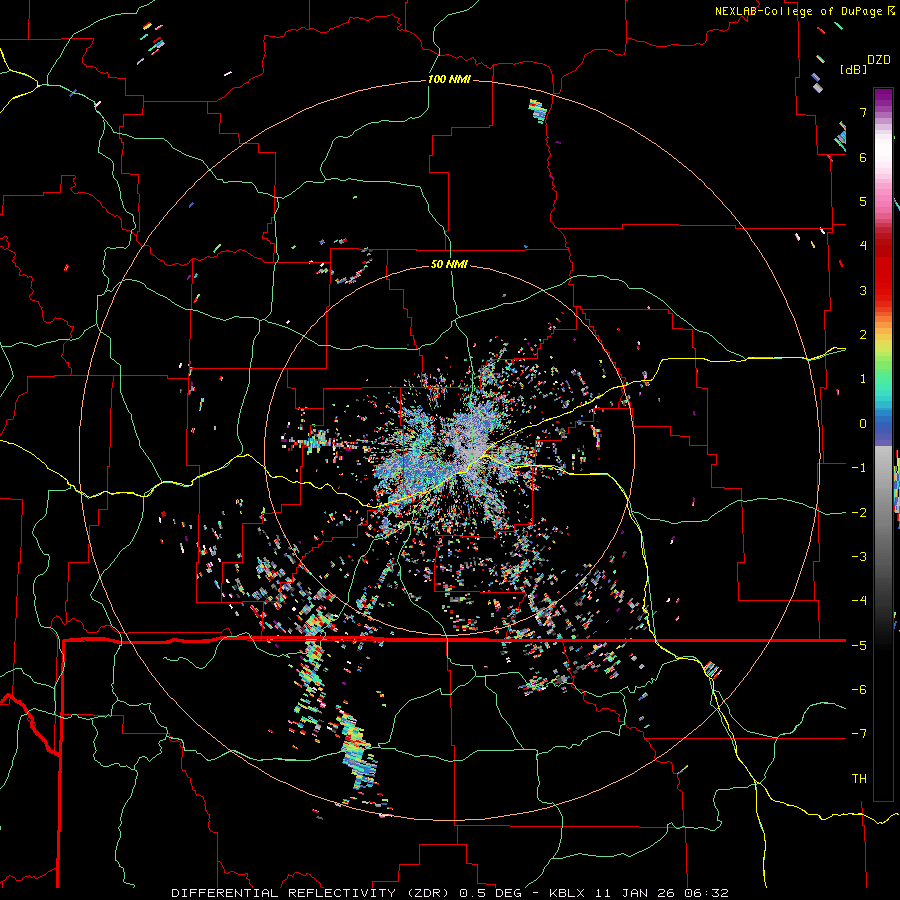900x900 pixels.
Task: Click the radar site center at KBLX
Action: (x=449, y=452)
